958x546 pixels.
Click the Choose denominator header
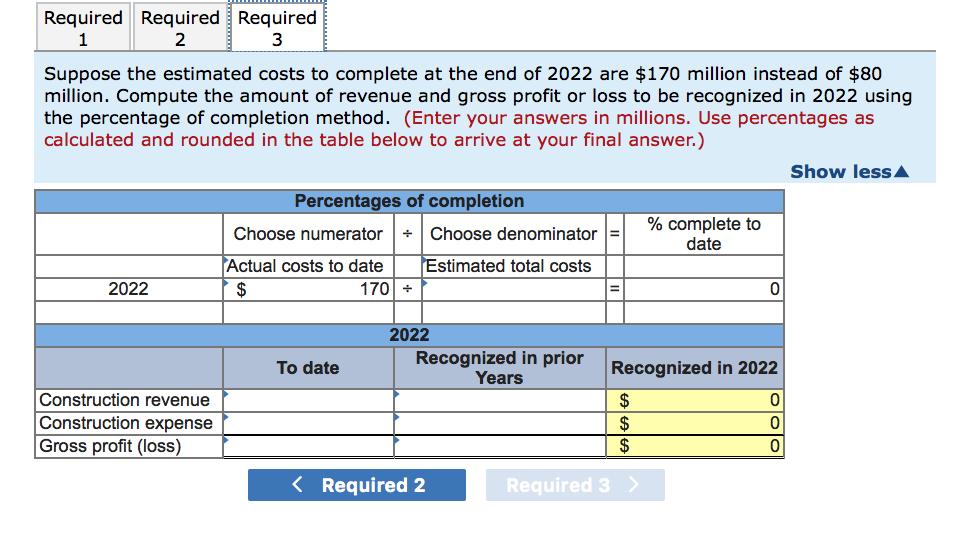coord(514,234)
